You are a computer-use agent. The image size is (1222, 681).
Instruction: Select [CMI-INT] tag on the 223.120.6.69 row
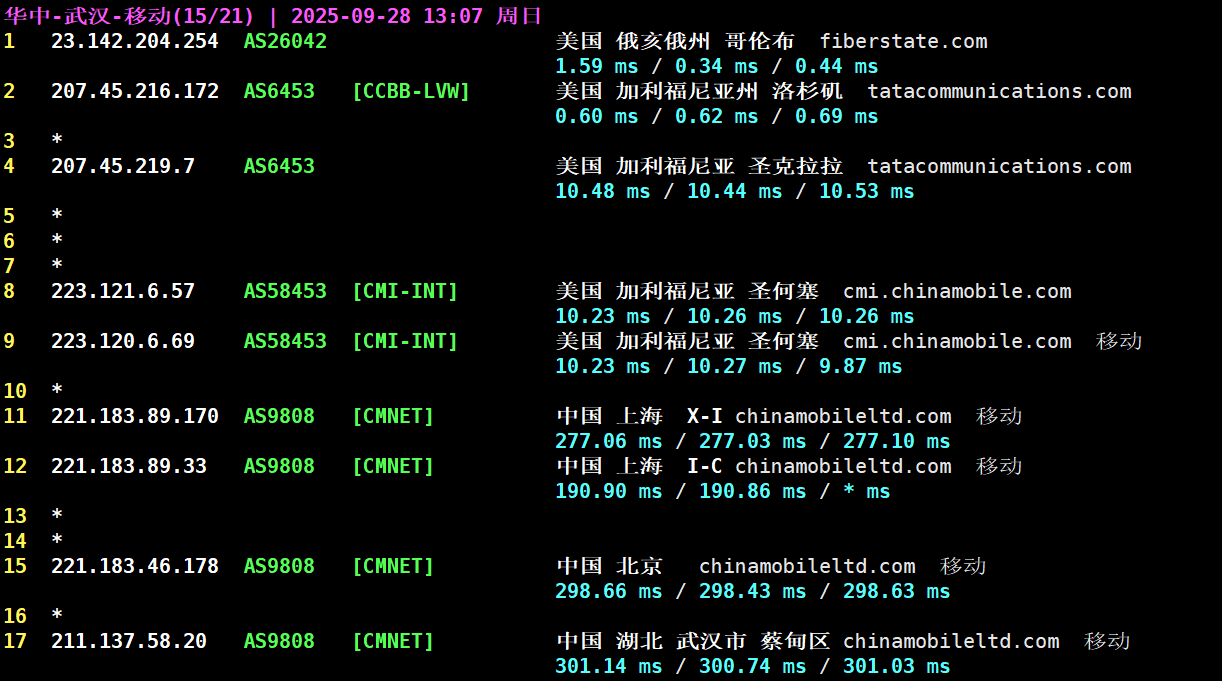[x=405, y=341]
